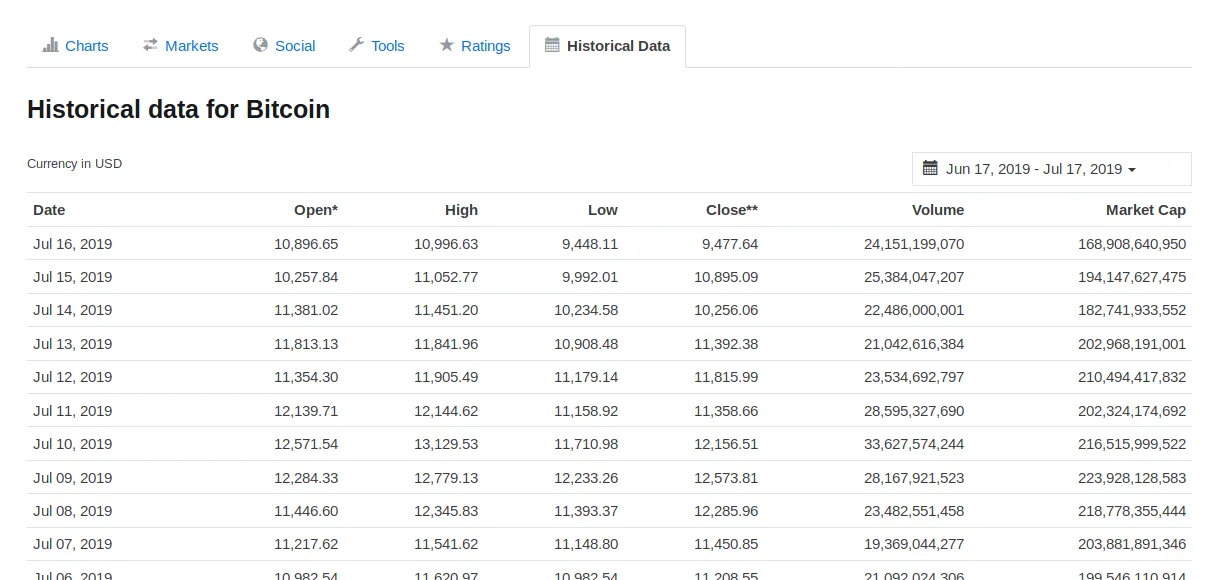Click market cap 223,928,128,583
Image resolution: width=1231 pixels, height=580 pixels.
click(1132, 478)
